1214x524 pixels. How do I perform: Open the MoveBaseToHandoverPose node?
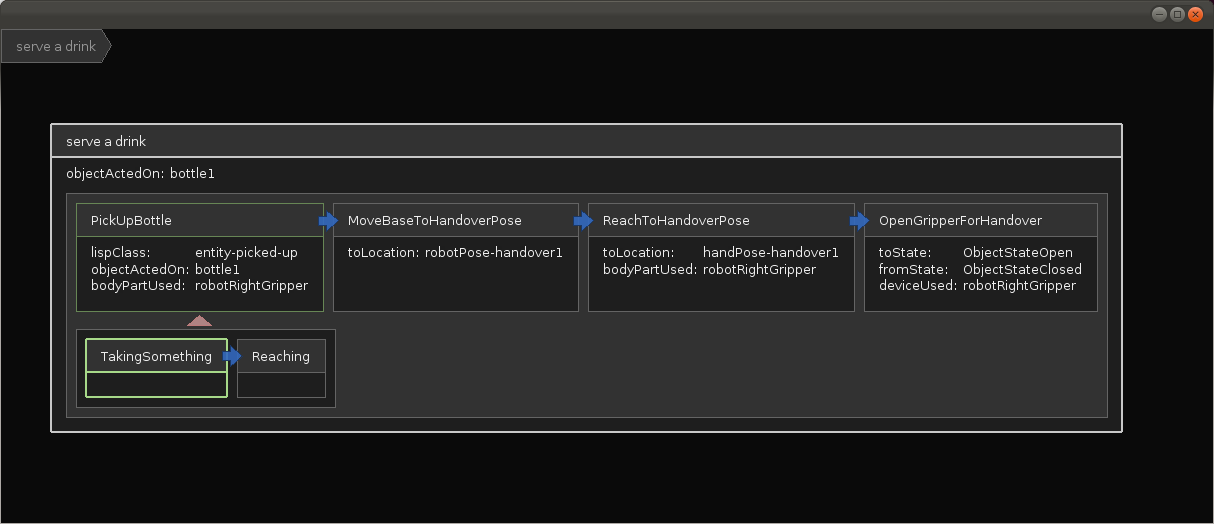456,220
